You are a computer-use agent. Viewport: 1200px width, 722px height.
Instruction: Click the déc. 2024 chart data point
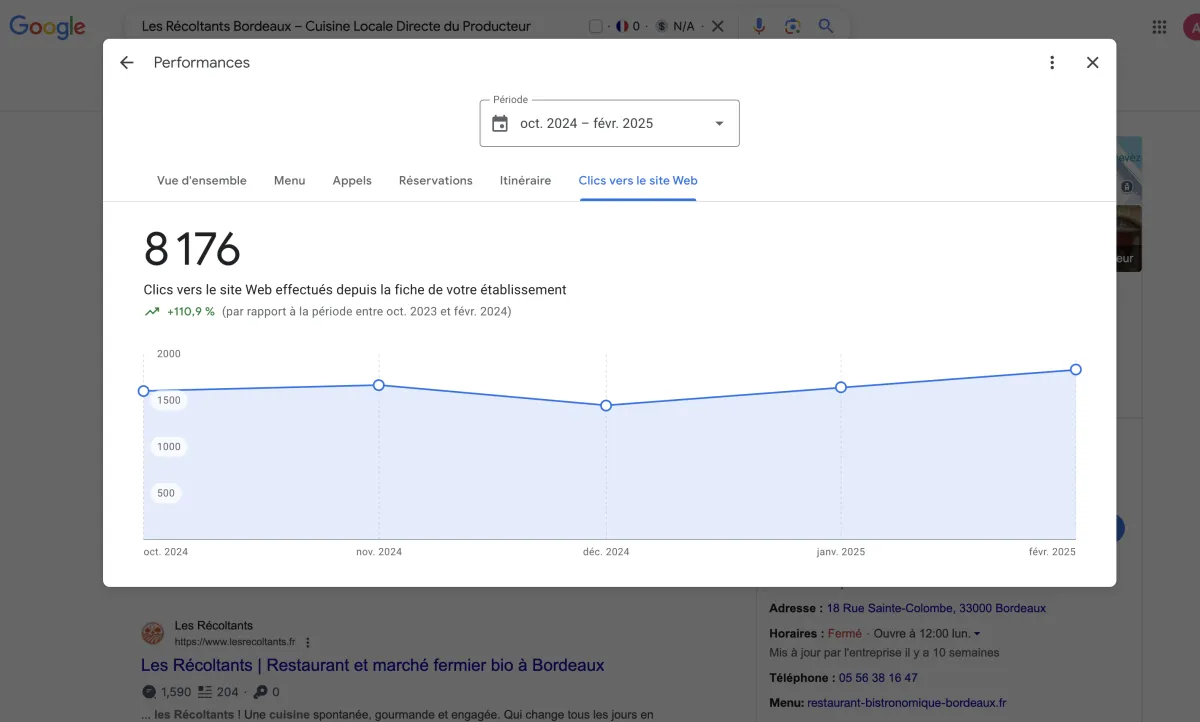606,406
